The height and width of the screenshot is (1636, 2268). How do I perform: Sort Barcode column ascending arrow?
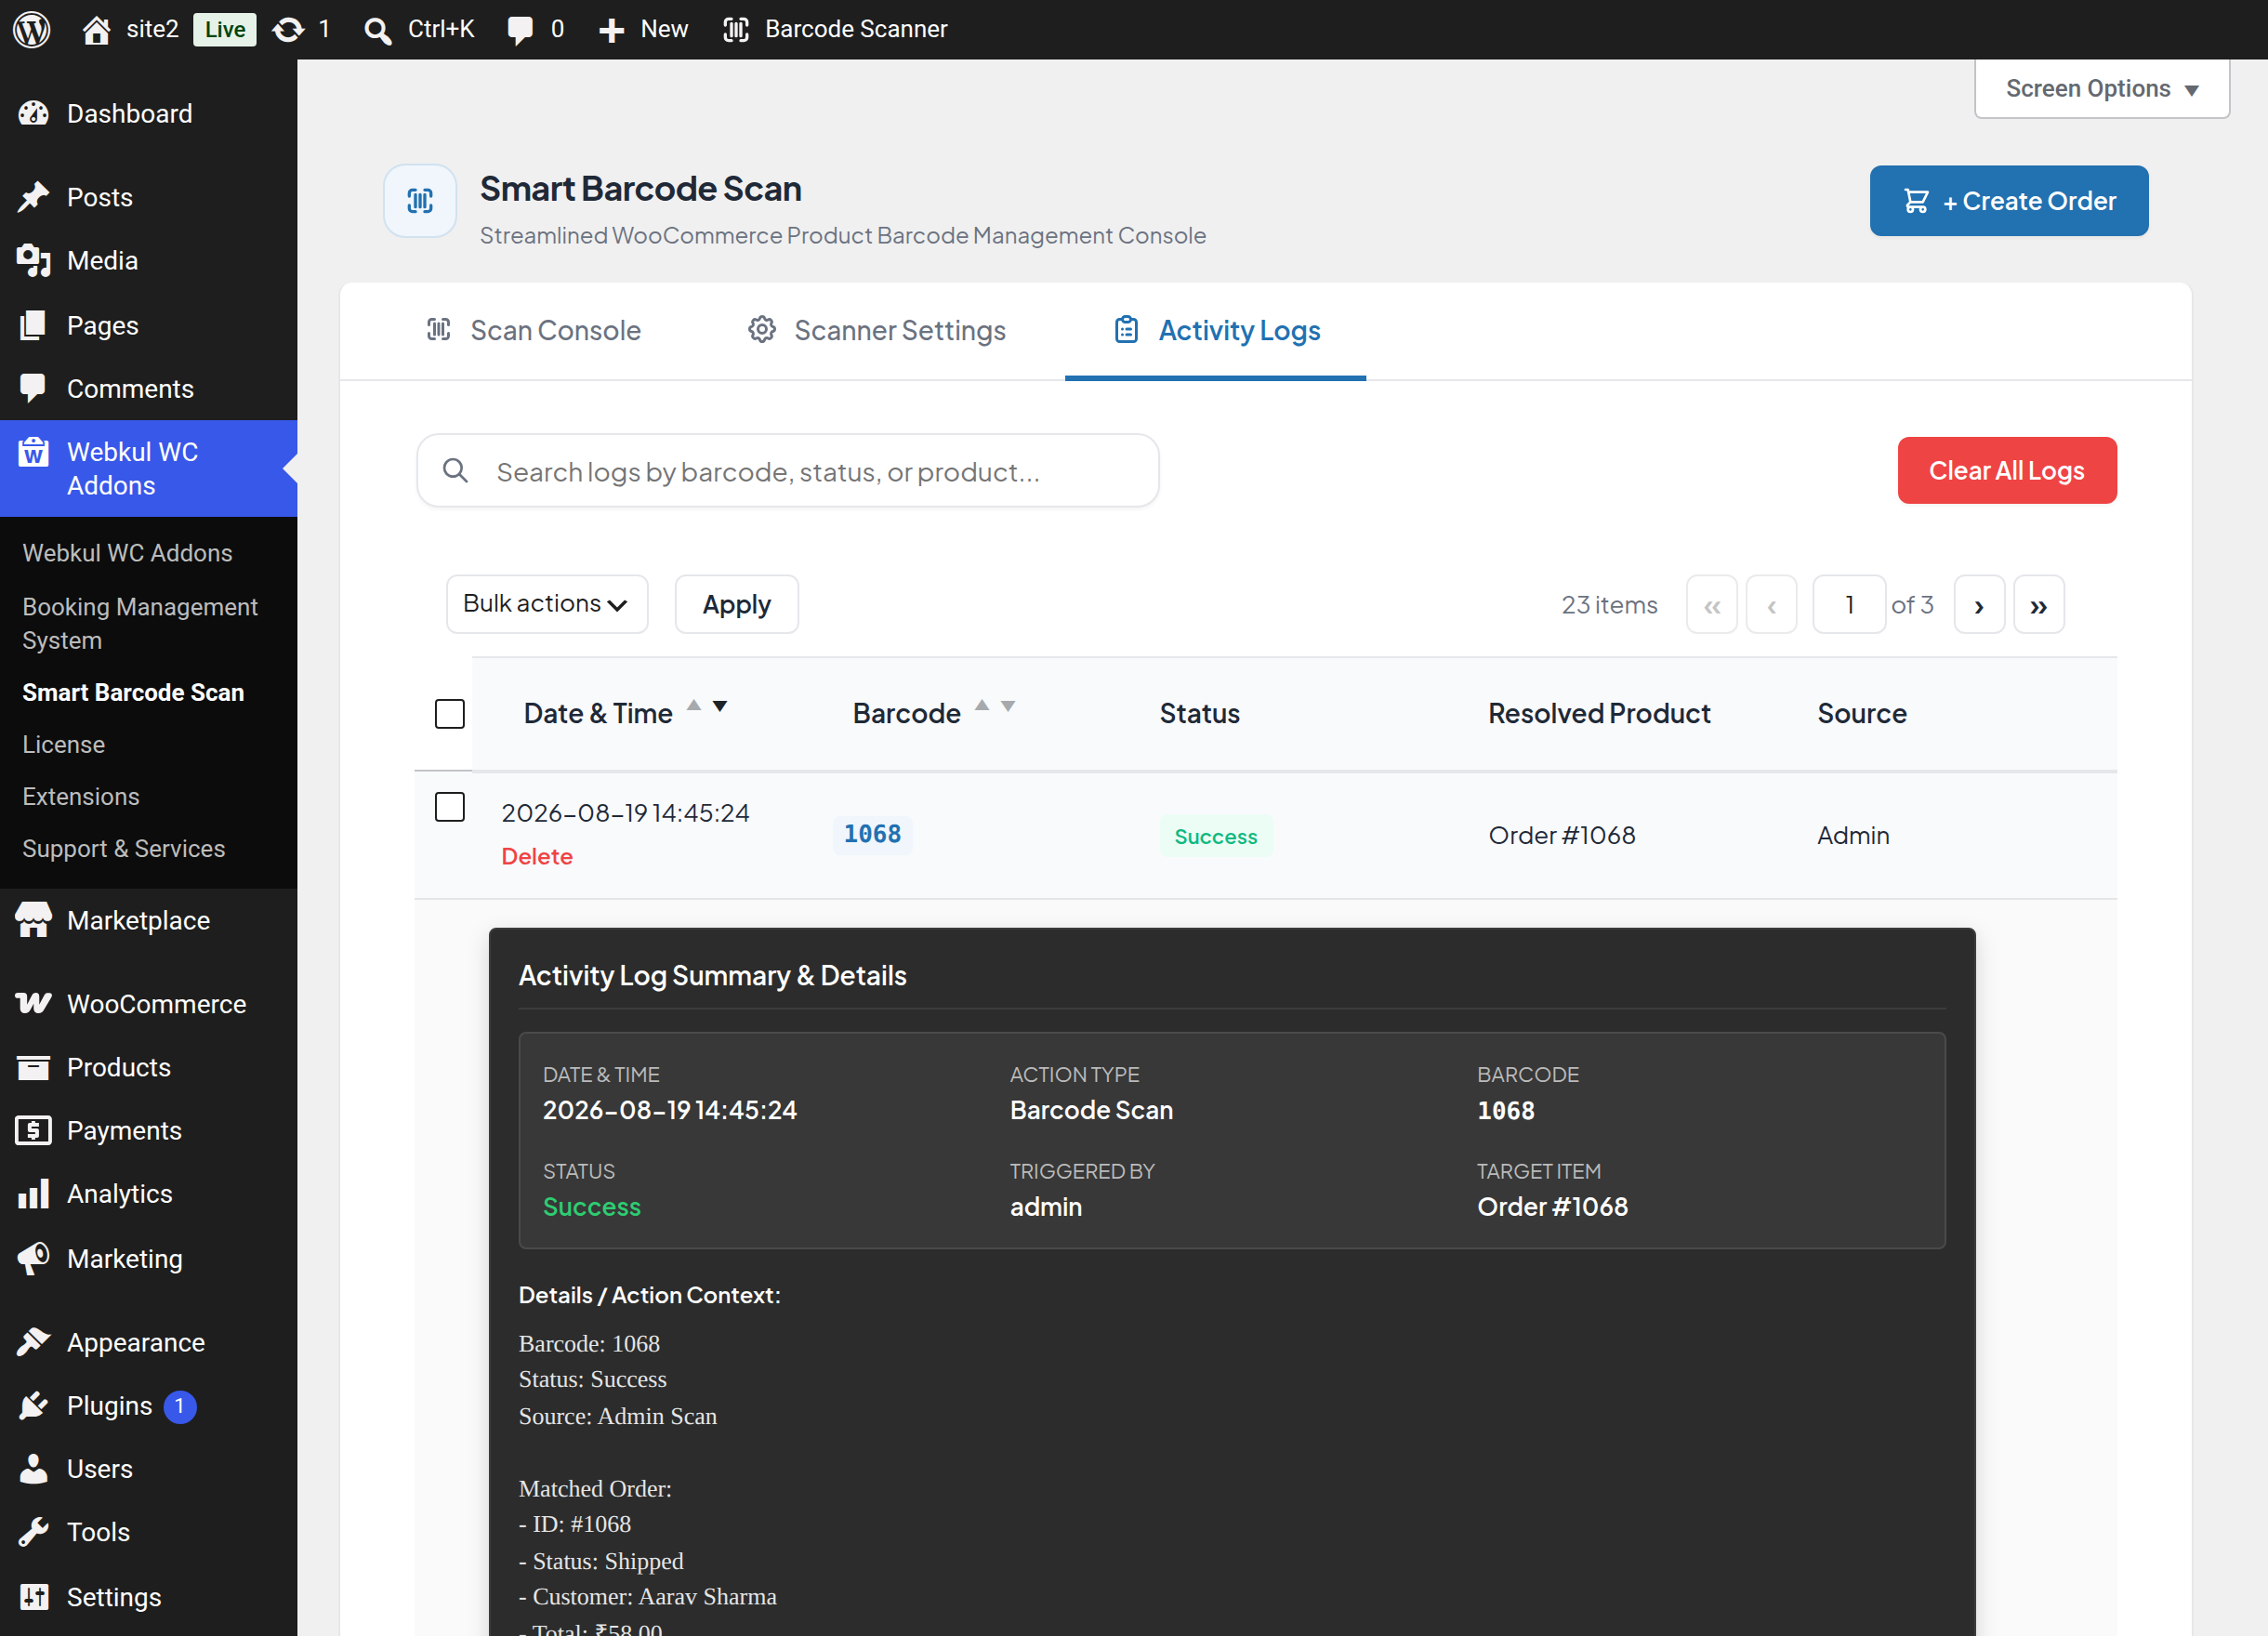[x=982, y=706]
